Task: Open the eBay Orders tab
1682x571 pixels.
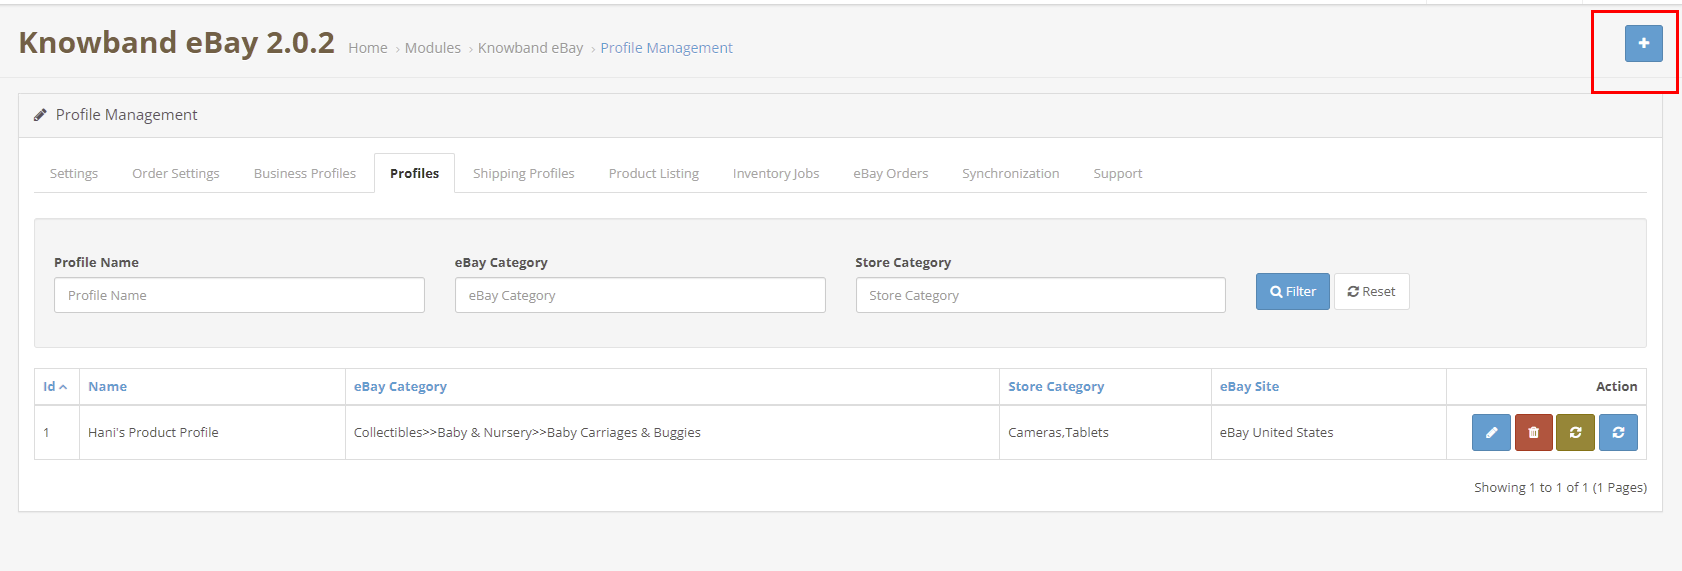Action: [891, 173]
